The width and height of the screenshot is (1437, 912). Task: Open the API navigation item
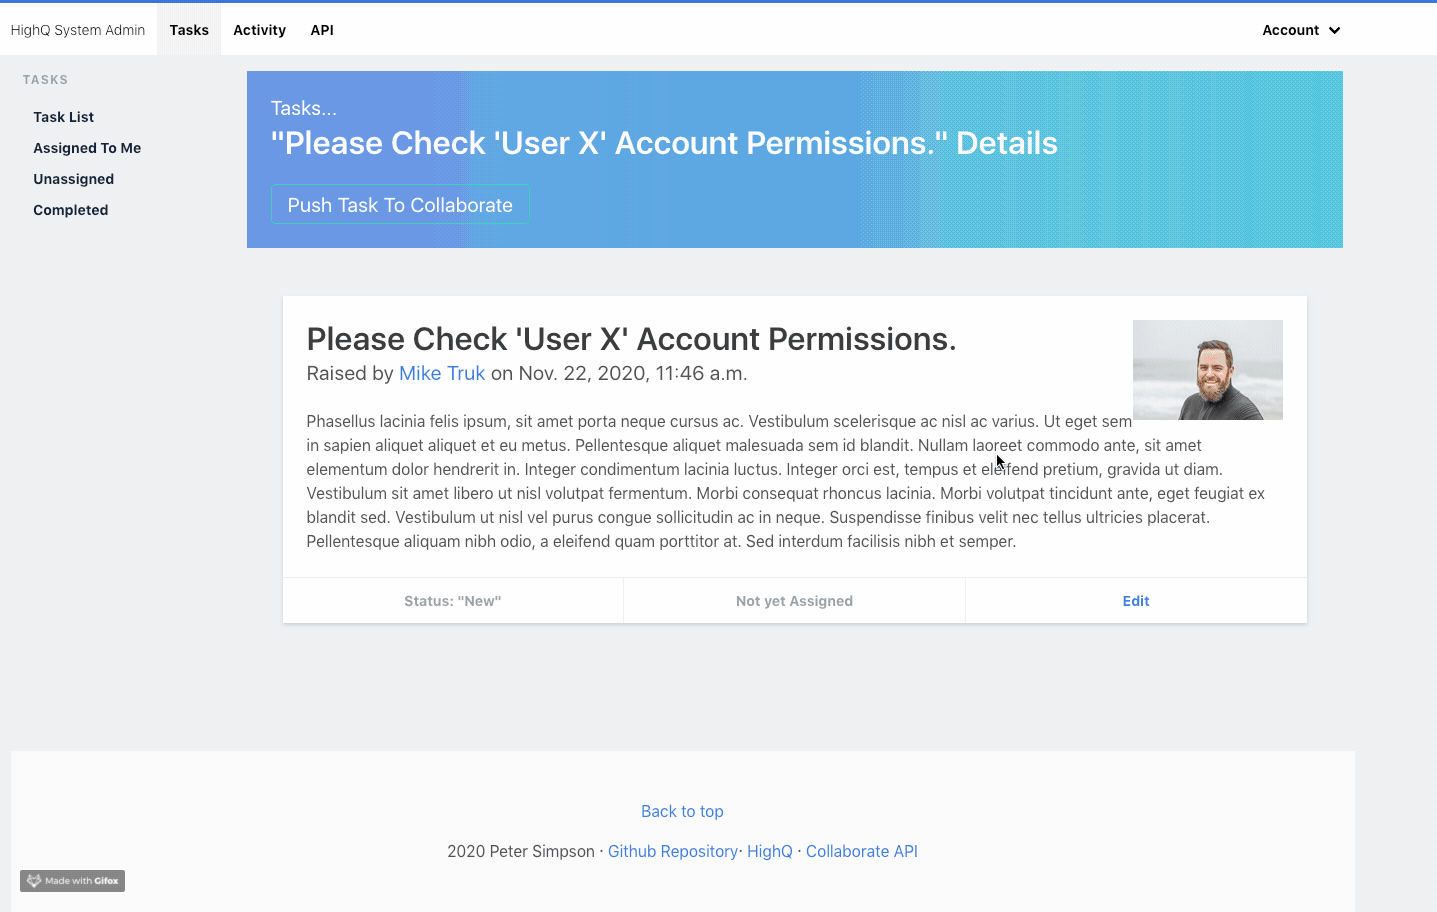322,30
